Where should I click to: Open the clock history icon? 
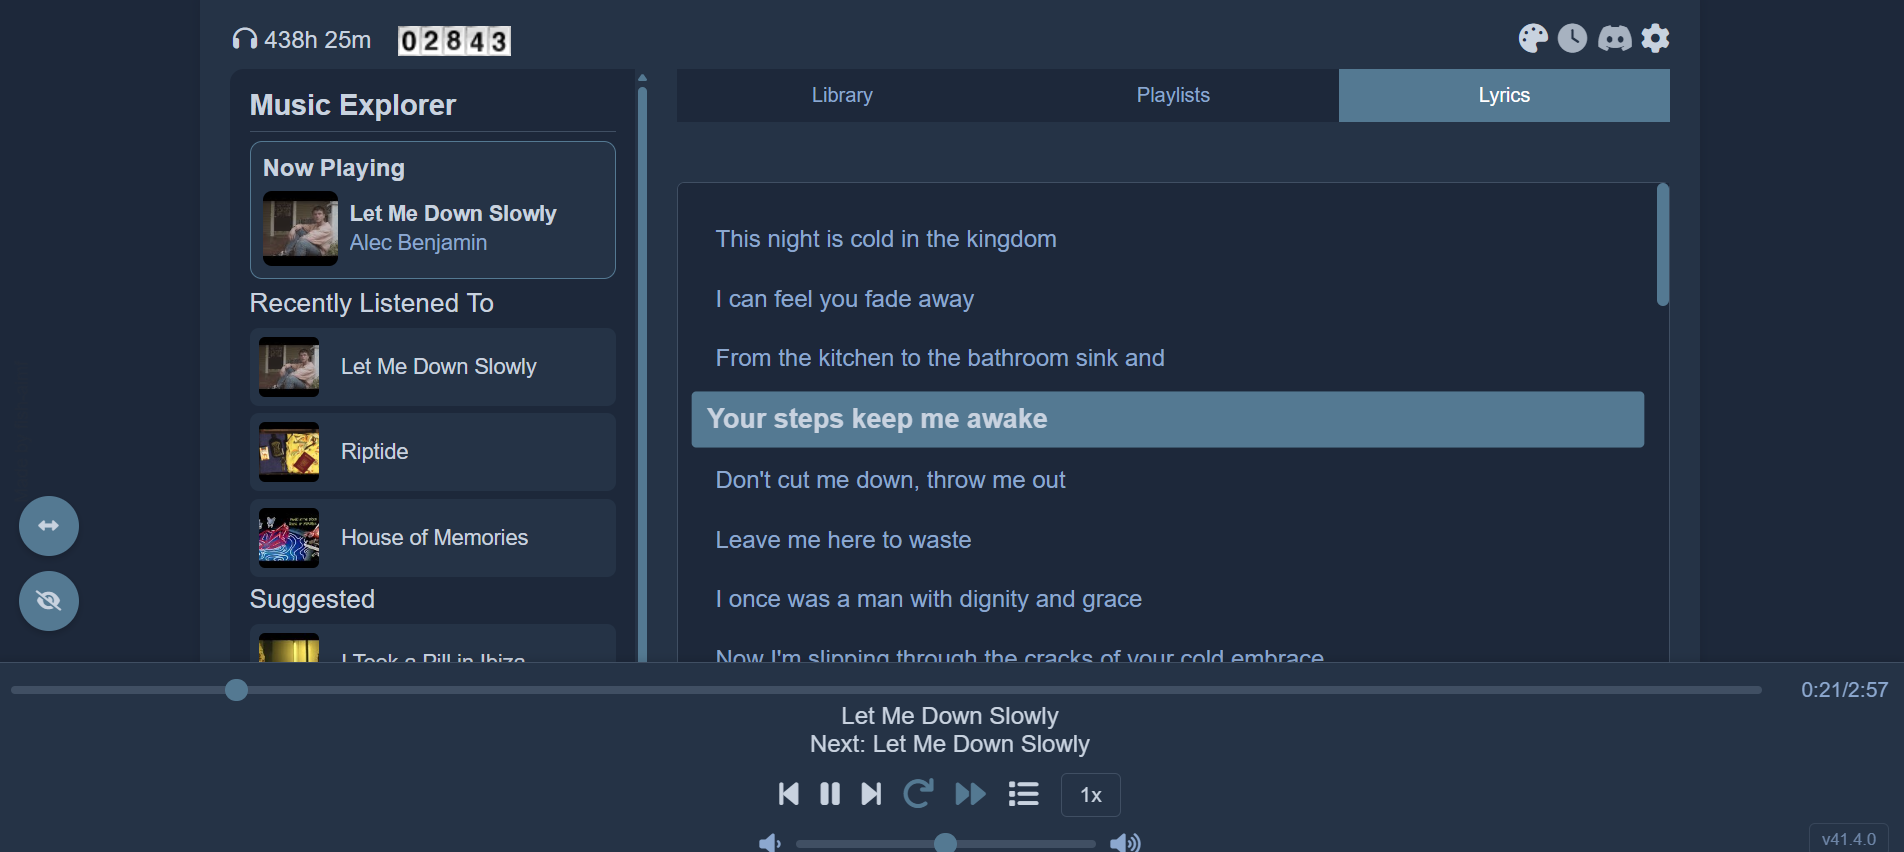(1573, 39)
